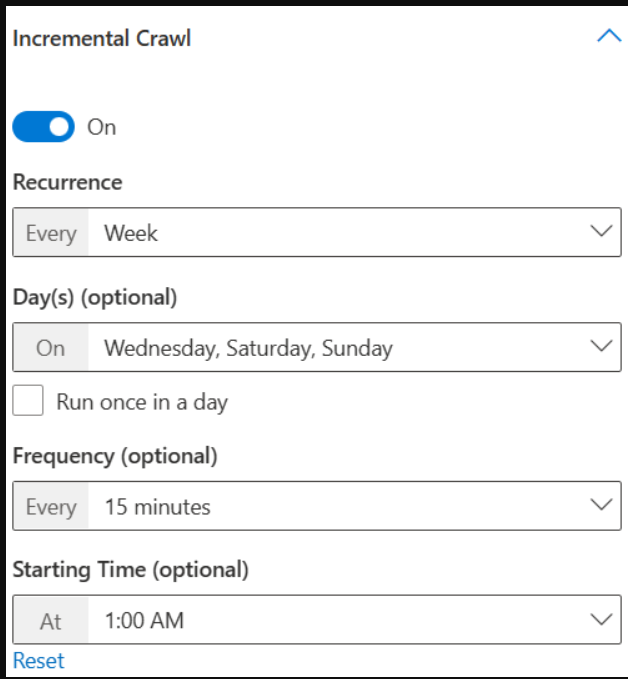Screen dimensions: 628x679
Task: Click the Recurrence field label
Action: tap(68, 182)
